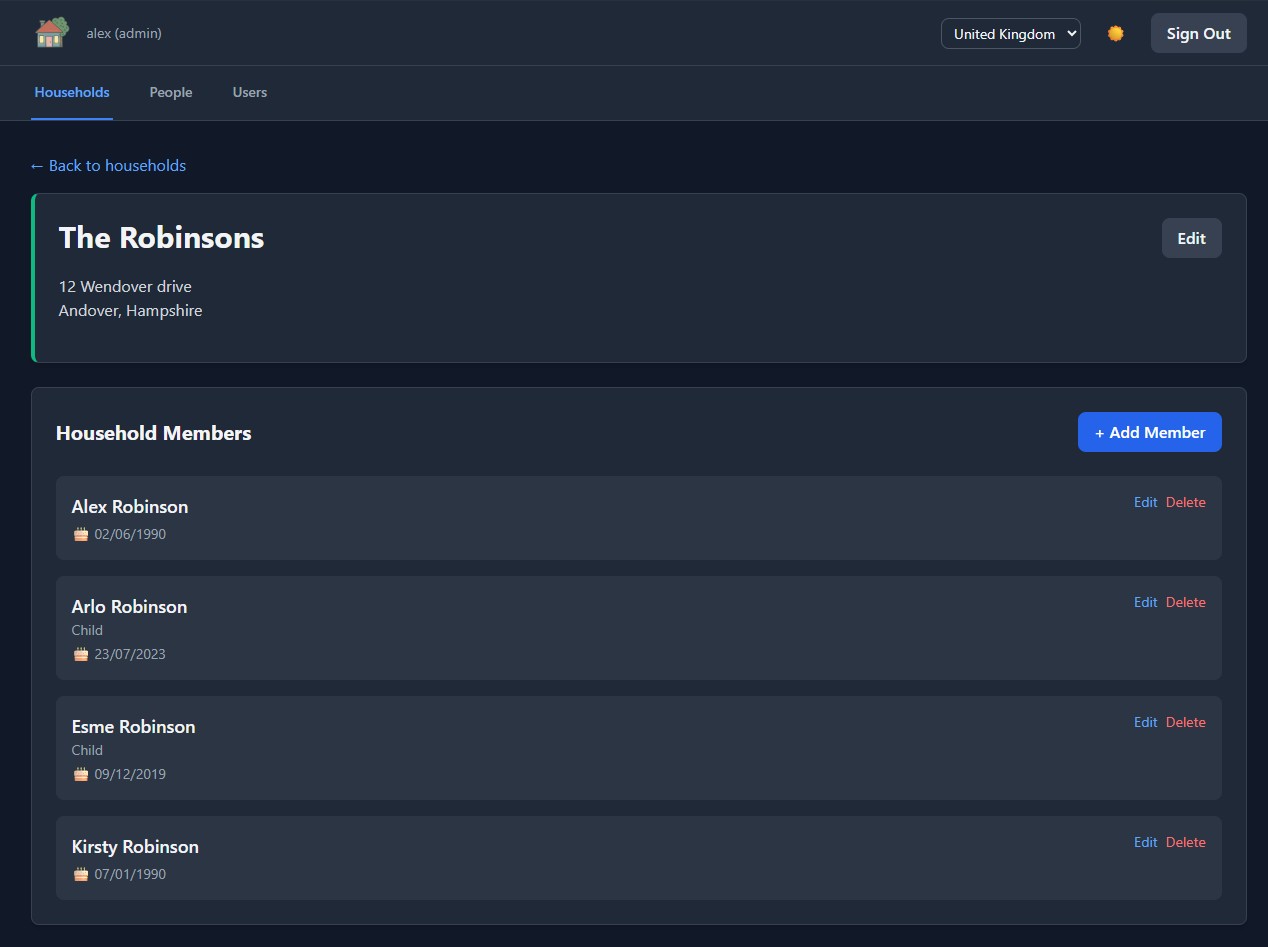Open the United Kingdom country dropdown

[x=1010, y=33]
